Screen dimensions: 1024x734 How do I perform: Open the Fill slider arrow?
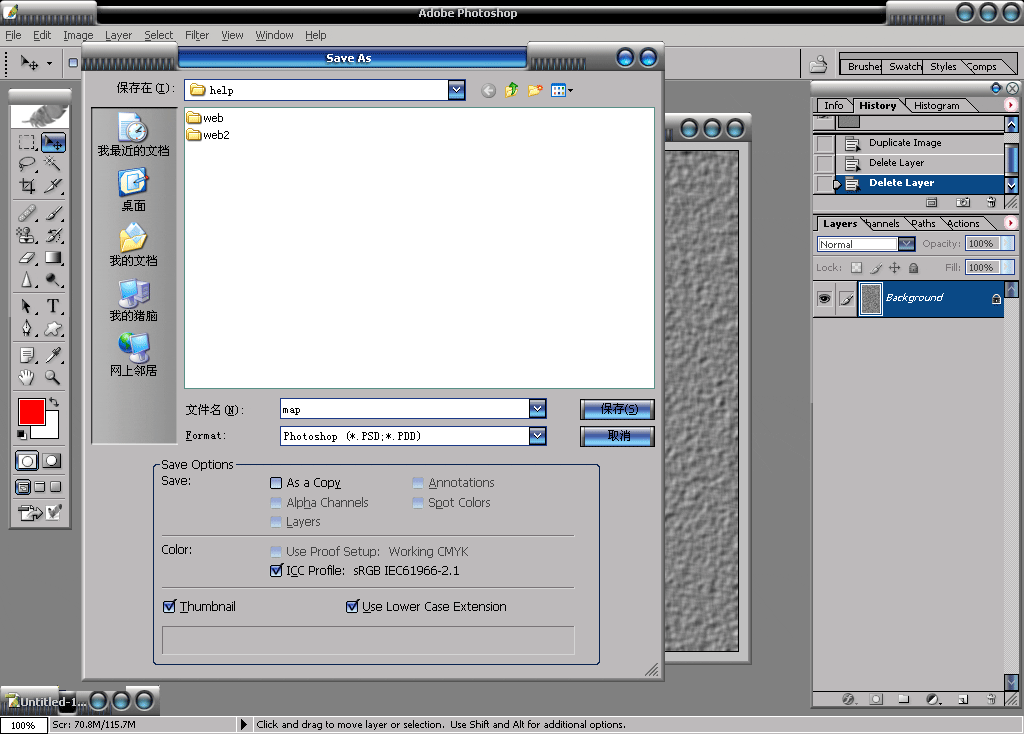[x=1008, y=267]
